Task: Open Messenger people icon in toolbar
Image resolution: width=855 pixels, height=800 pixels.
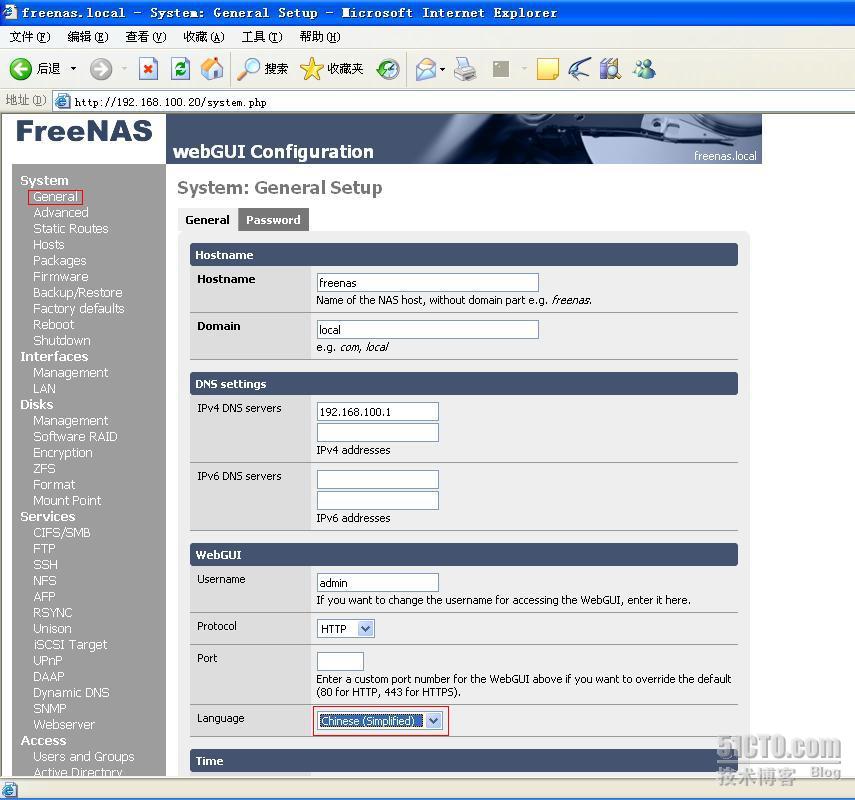Action: [x=644, y=69]
